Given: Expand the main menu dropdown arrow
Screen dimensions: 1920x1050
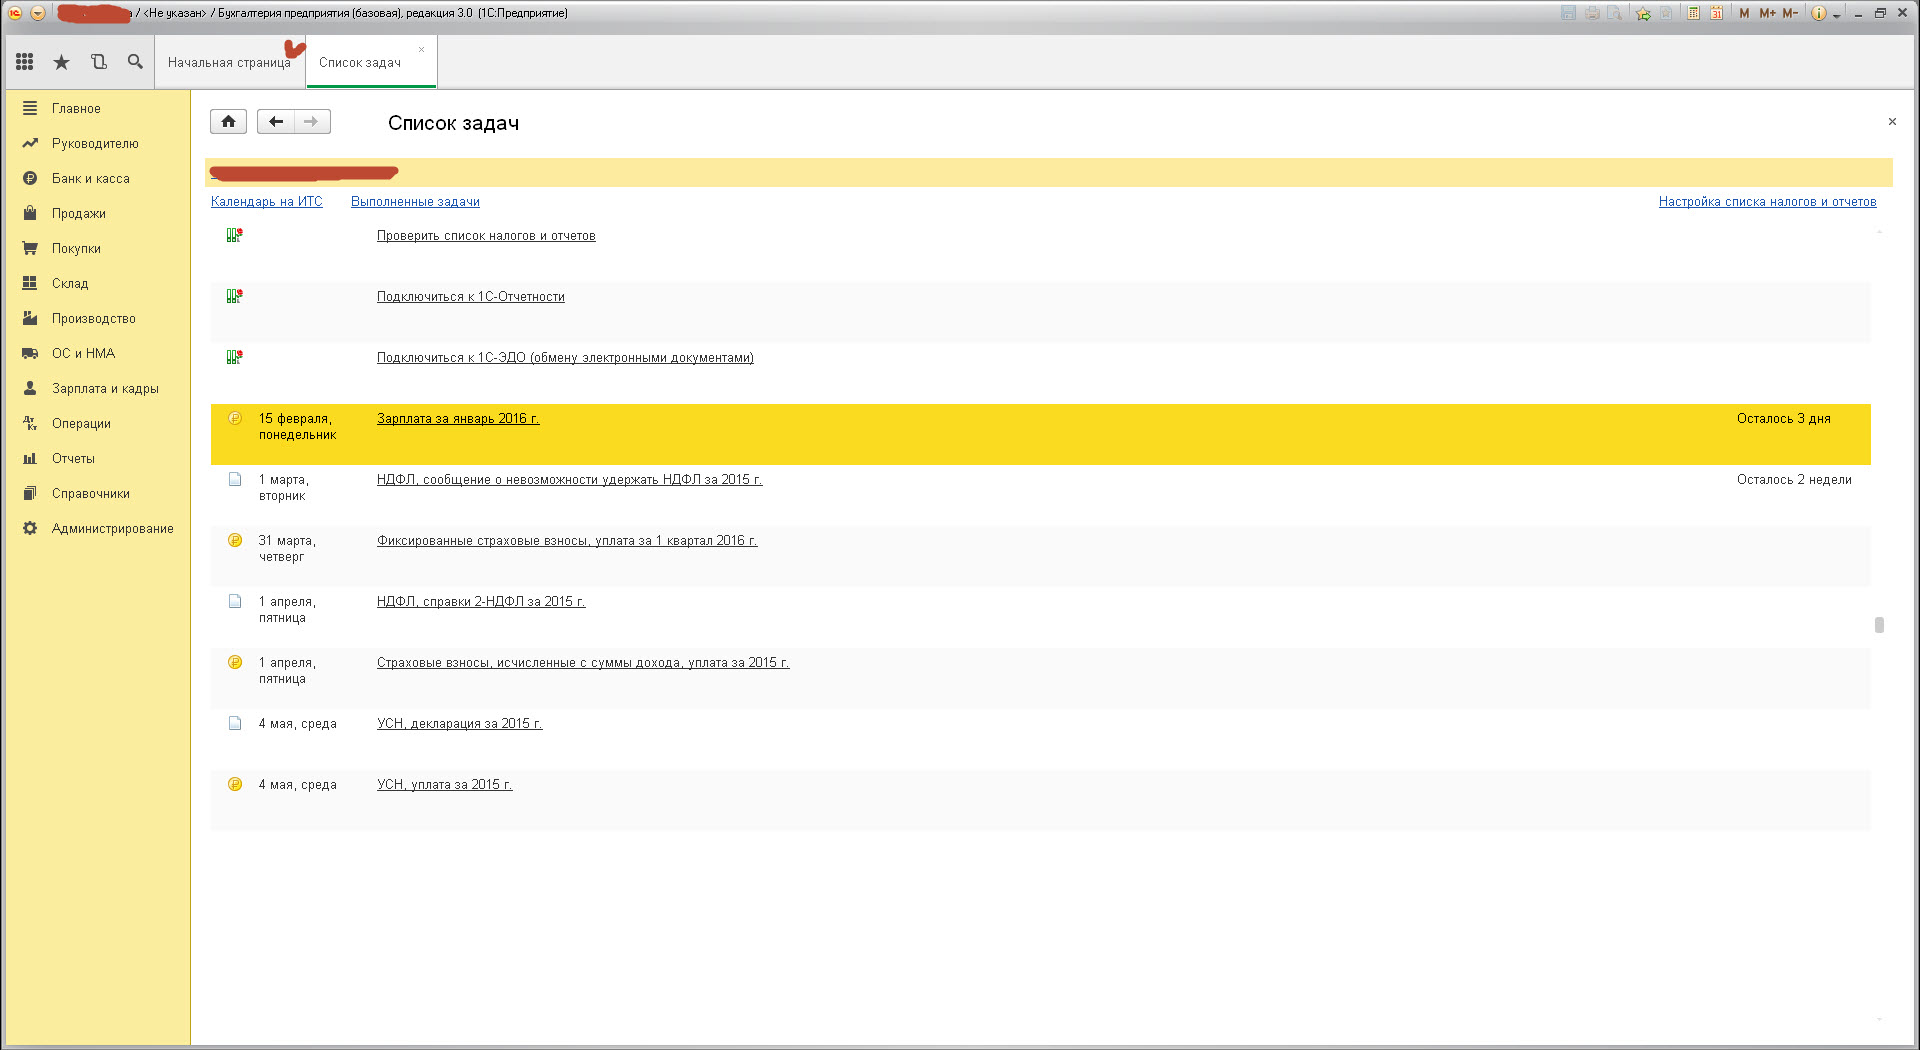Looking at the screenshot, I should 37,13.
